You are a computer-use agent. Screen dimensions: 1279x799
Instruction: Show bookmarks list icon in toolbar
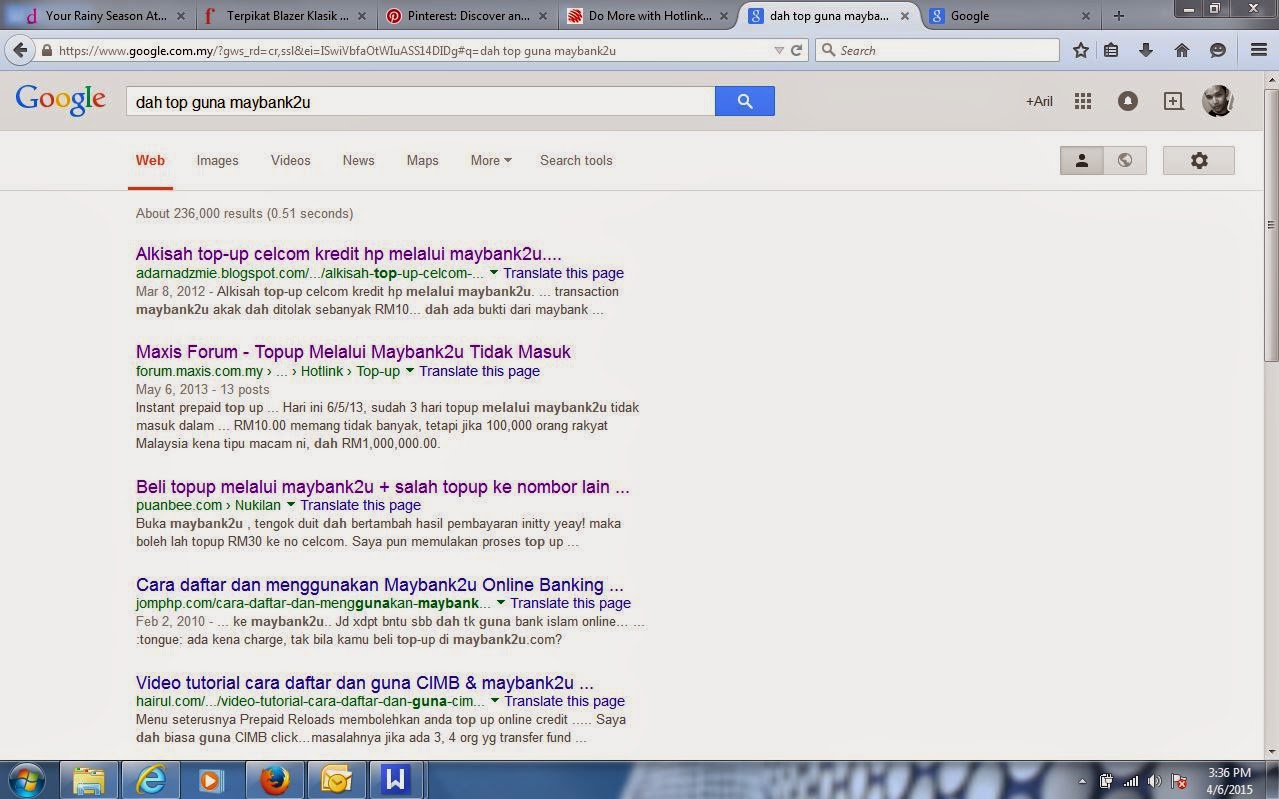point(1112,50)
